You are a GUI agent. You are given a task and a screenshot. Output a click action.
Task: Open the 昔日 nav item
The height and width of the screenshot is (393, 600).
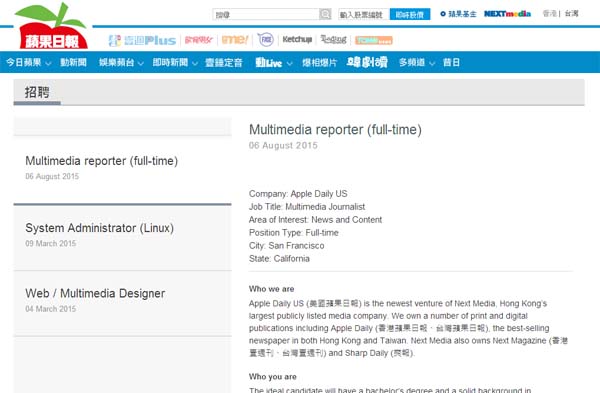point(451,62)
